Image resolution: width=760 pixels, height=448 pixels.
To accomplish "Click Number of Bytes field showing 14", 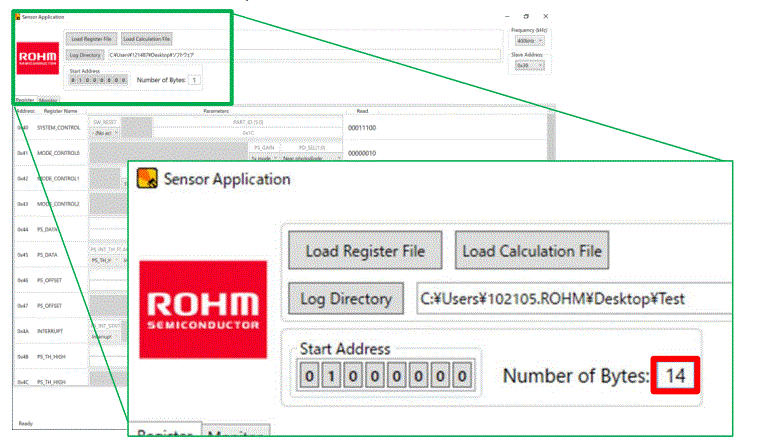I will (x=675, y=375).
